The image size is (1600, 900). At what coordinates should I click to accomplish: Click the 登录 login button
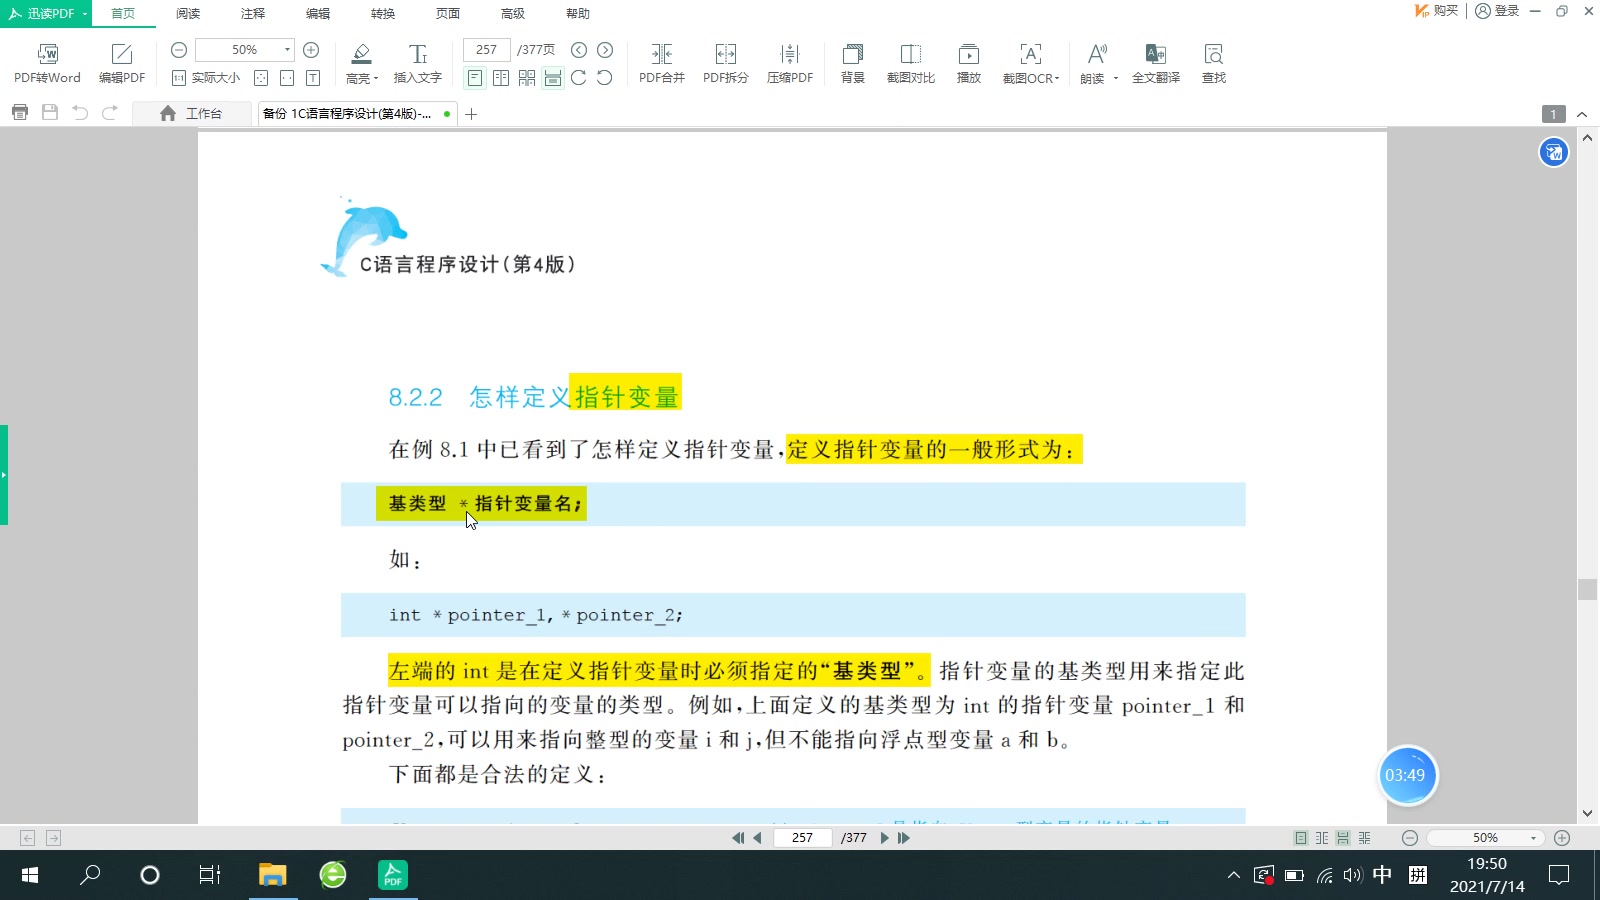tap(1496, 11)
